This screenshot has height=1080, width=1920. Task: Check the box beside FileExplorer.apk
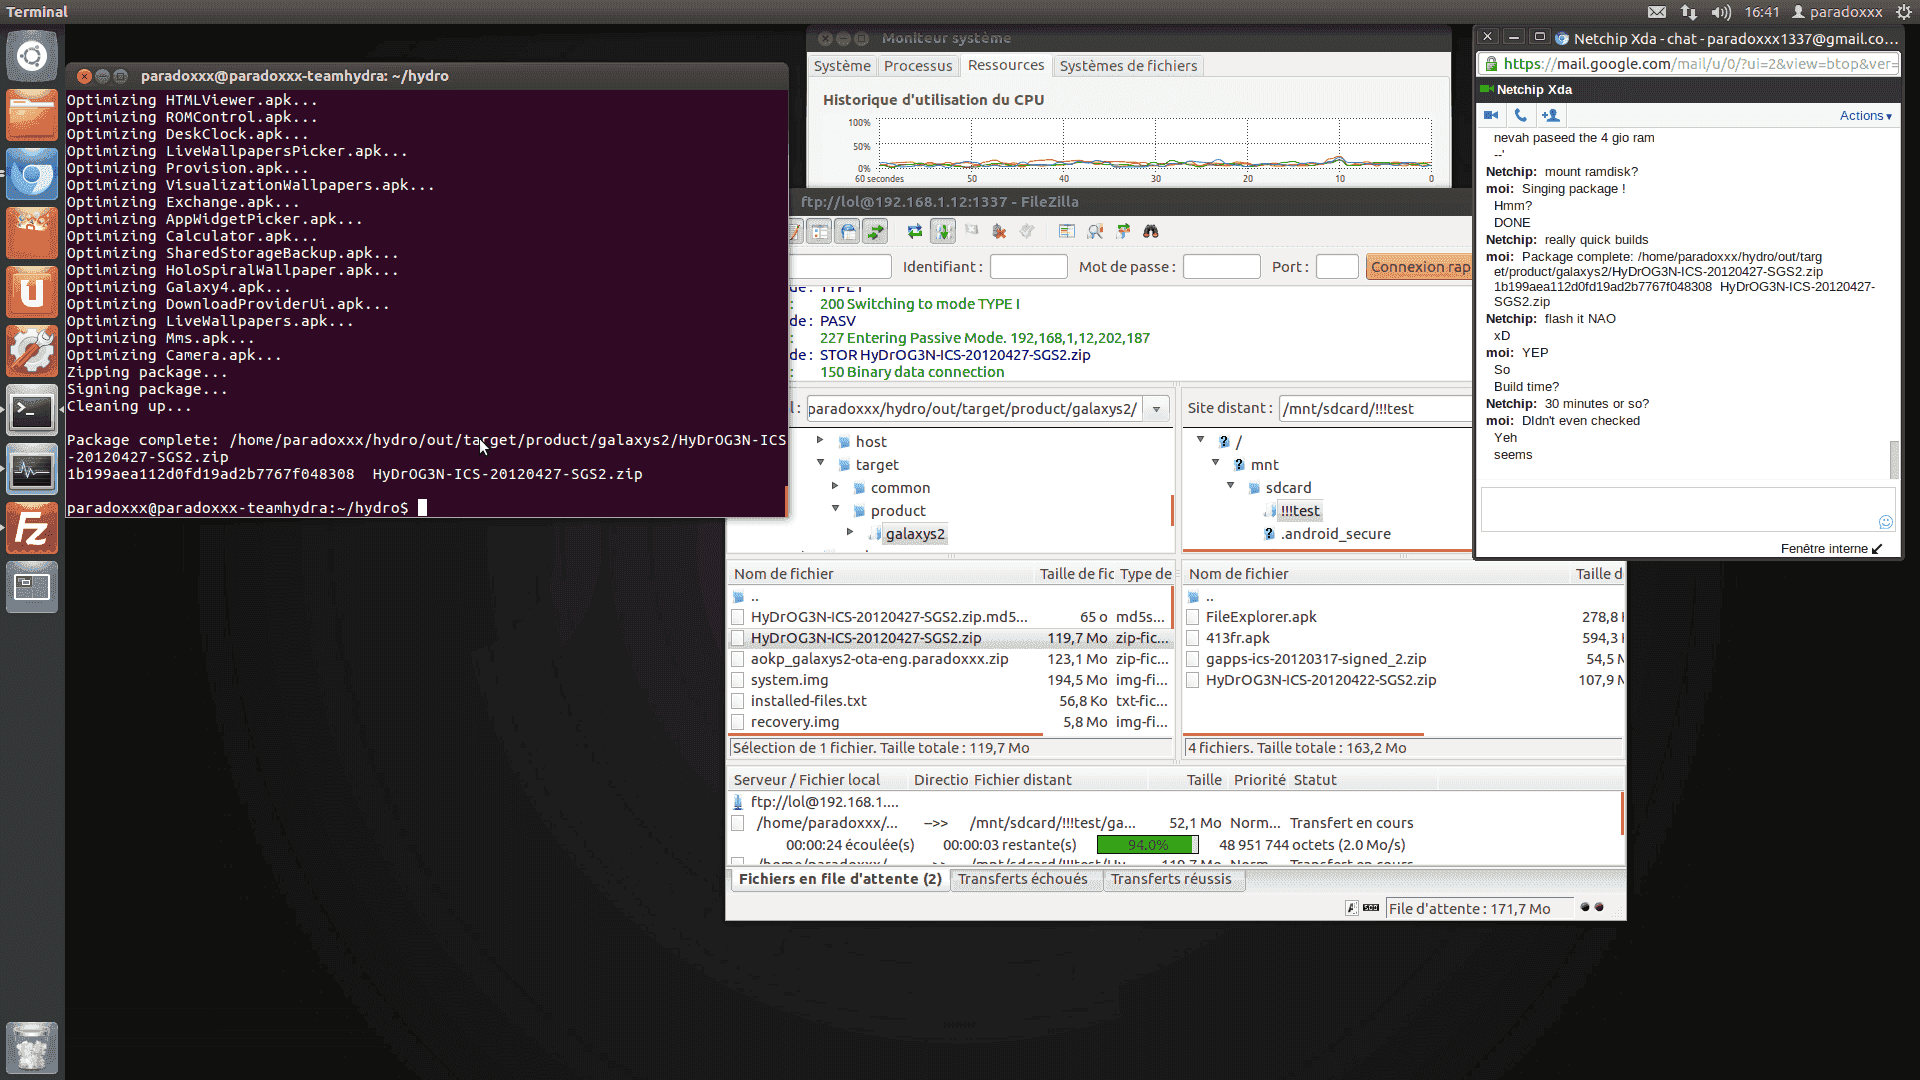(x=1193, y=617)
